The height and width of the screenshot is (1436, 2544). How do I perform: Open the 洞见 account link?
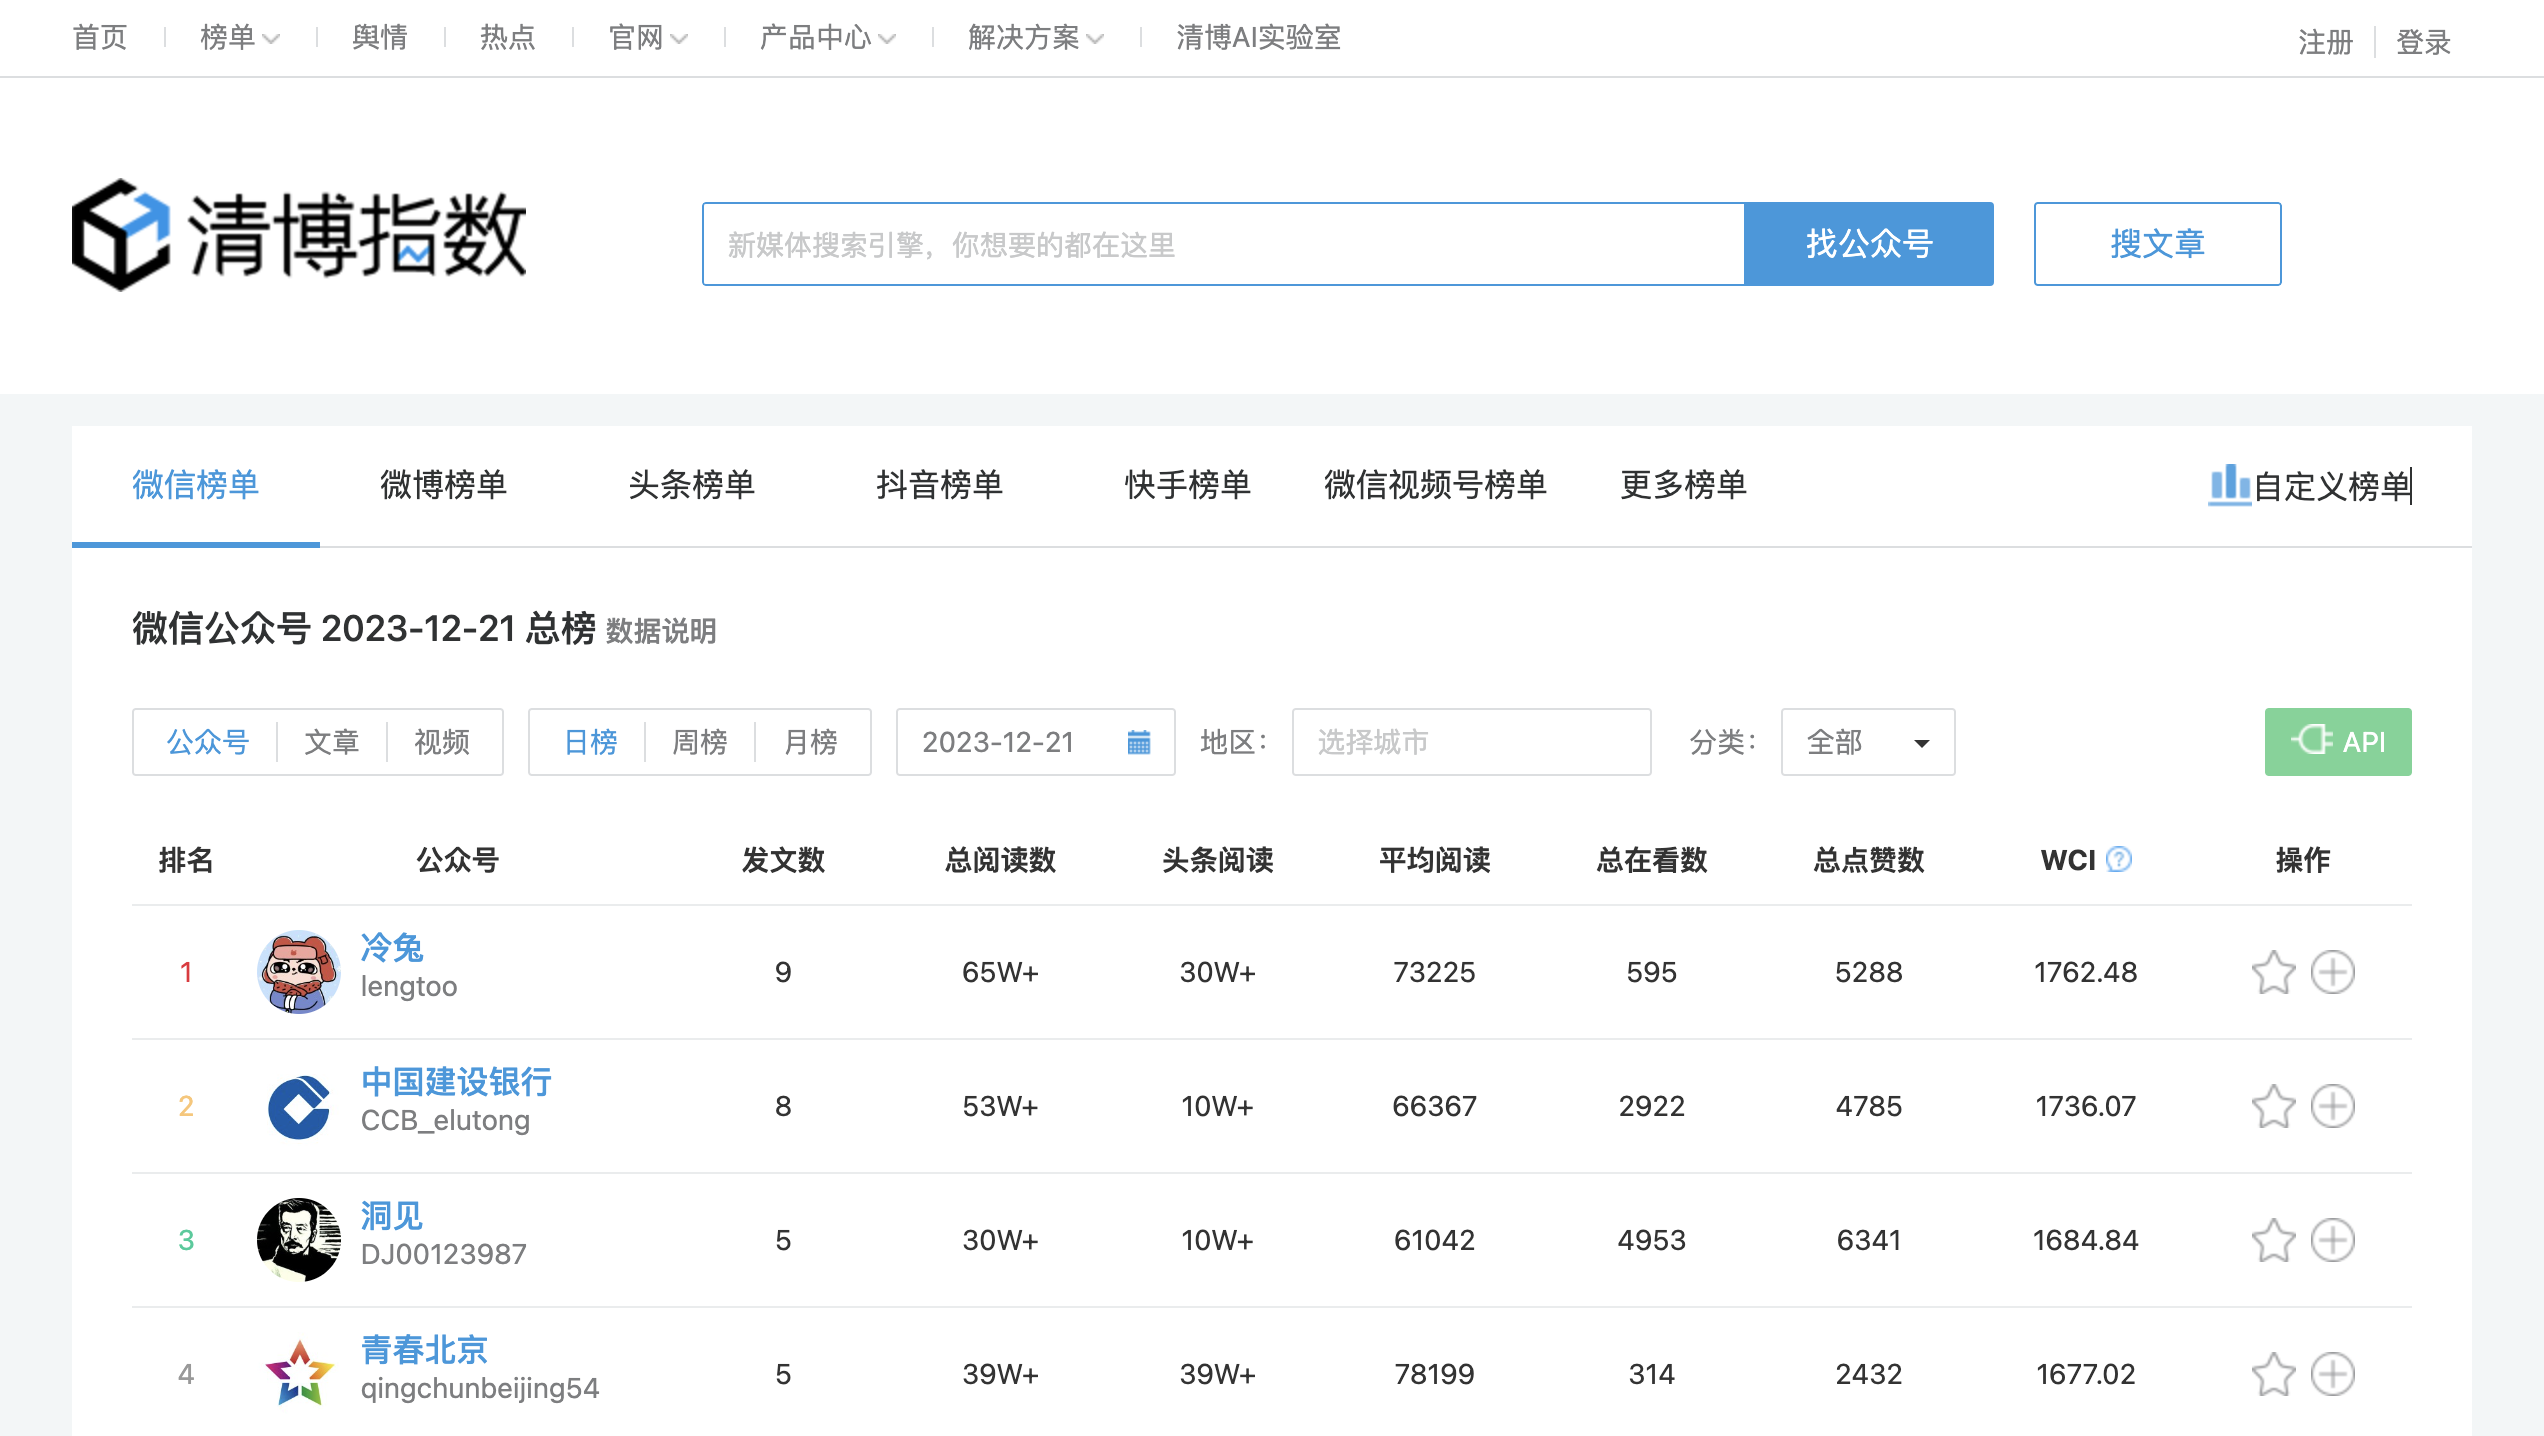coord(392,1216)
